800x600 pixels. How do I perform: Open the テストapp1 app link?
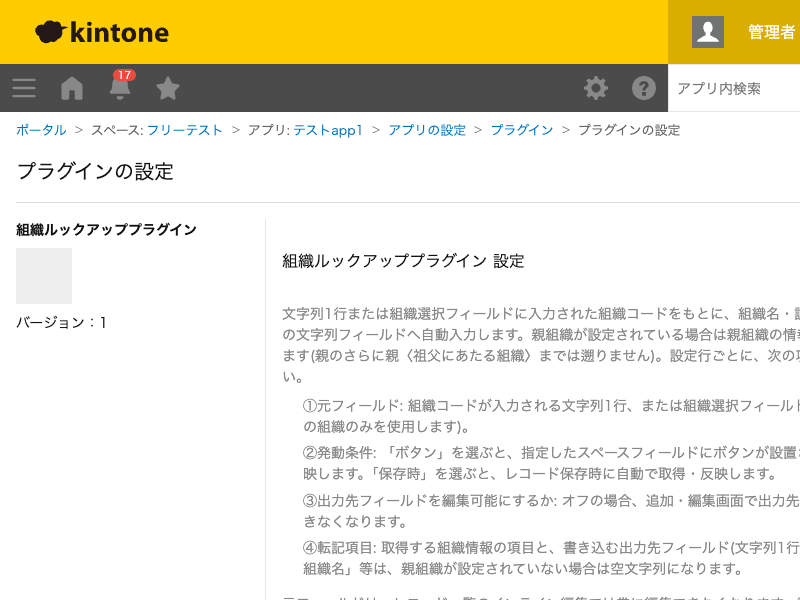click(328, 130)
